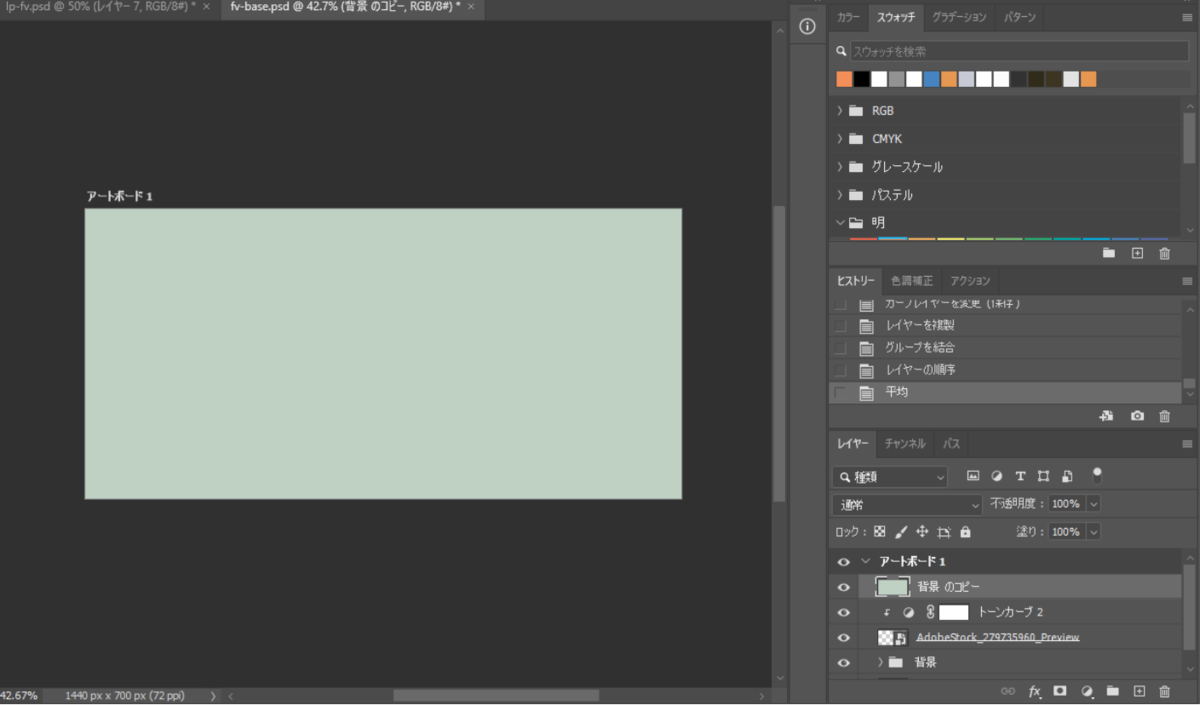Open the Swatches panel menu
The image size is (1200, 705).
1187,17
